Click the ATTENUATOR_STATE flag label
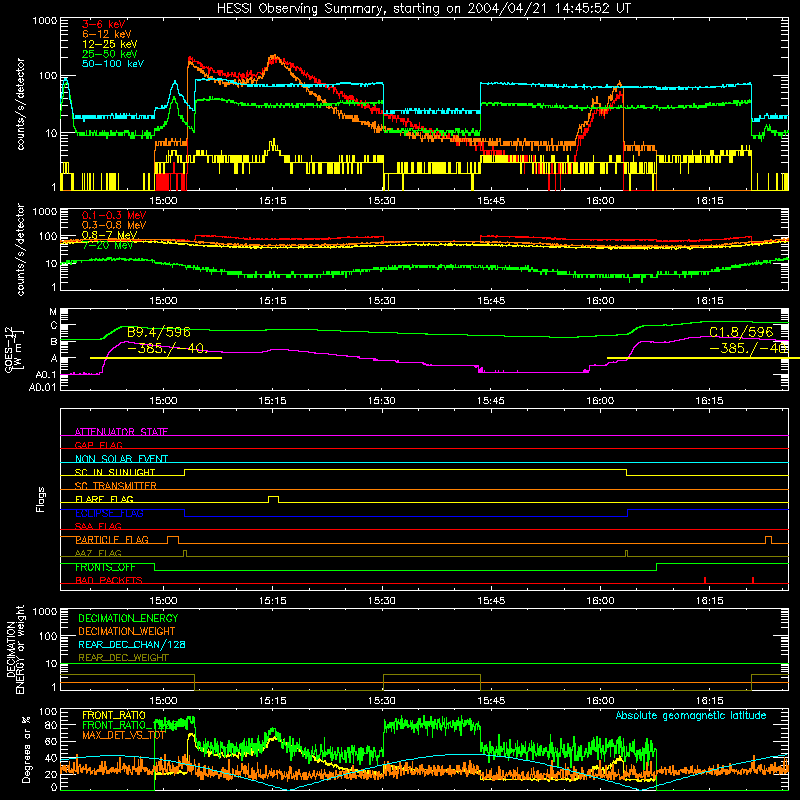This screenshot has width=800, height=800. 121,432
